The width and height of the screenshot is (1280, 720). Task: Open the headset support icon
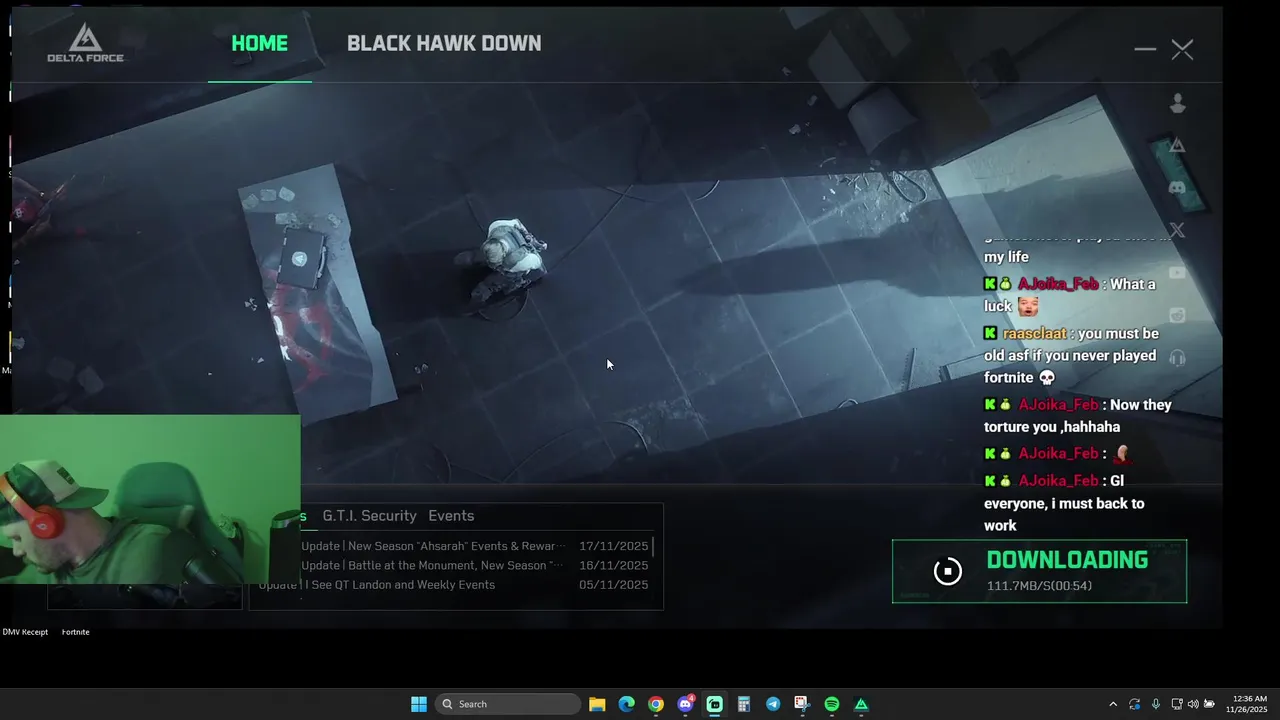(x=1178, y=358)
